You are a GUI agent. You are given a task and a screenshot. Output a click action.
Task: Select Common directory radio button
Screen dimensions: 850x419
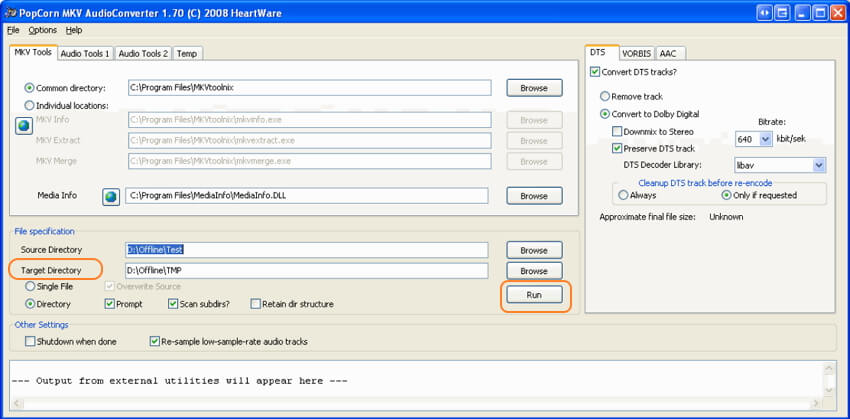[30, 88]
